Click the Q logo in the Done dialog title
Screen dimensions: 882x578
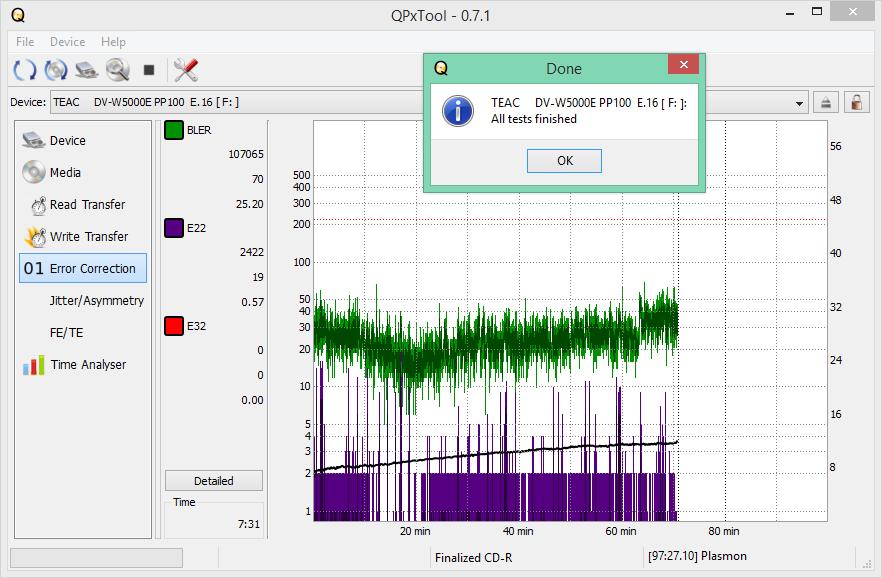(x=442, y=69)
